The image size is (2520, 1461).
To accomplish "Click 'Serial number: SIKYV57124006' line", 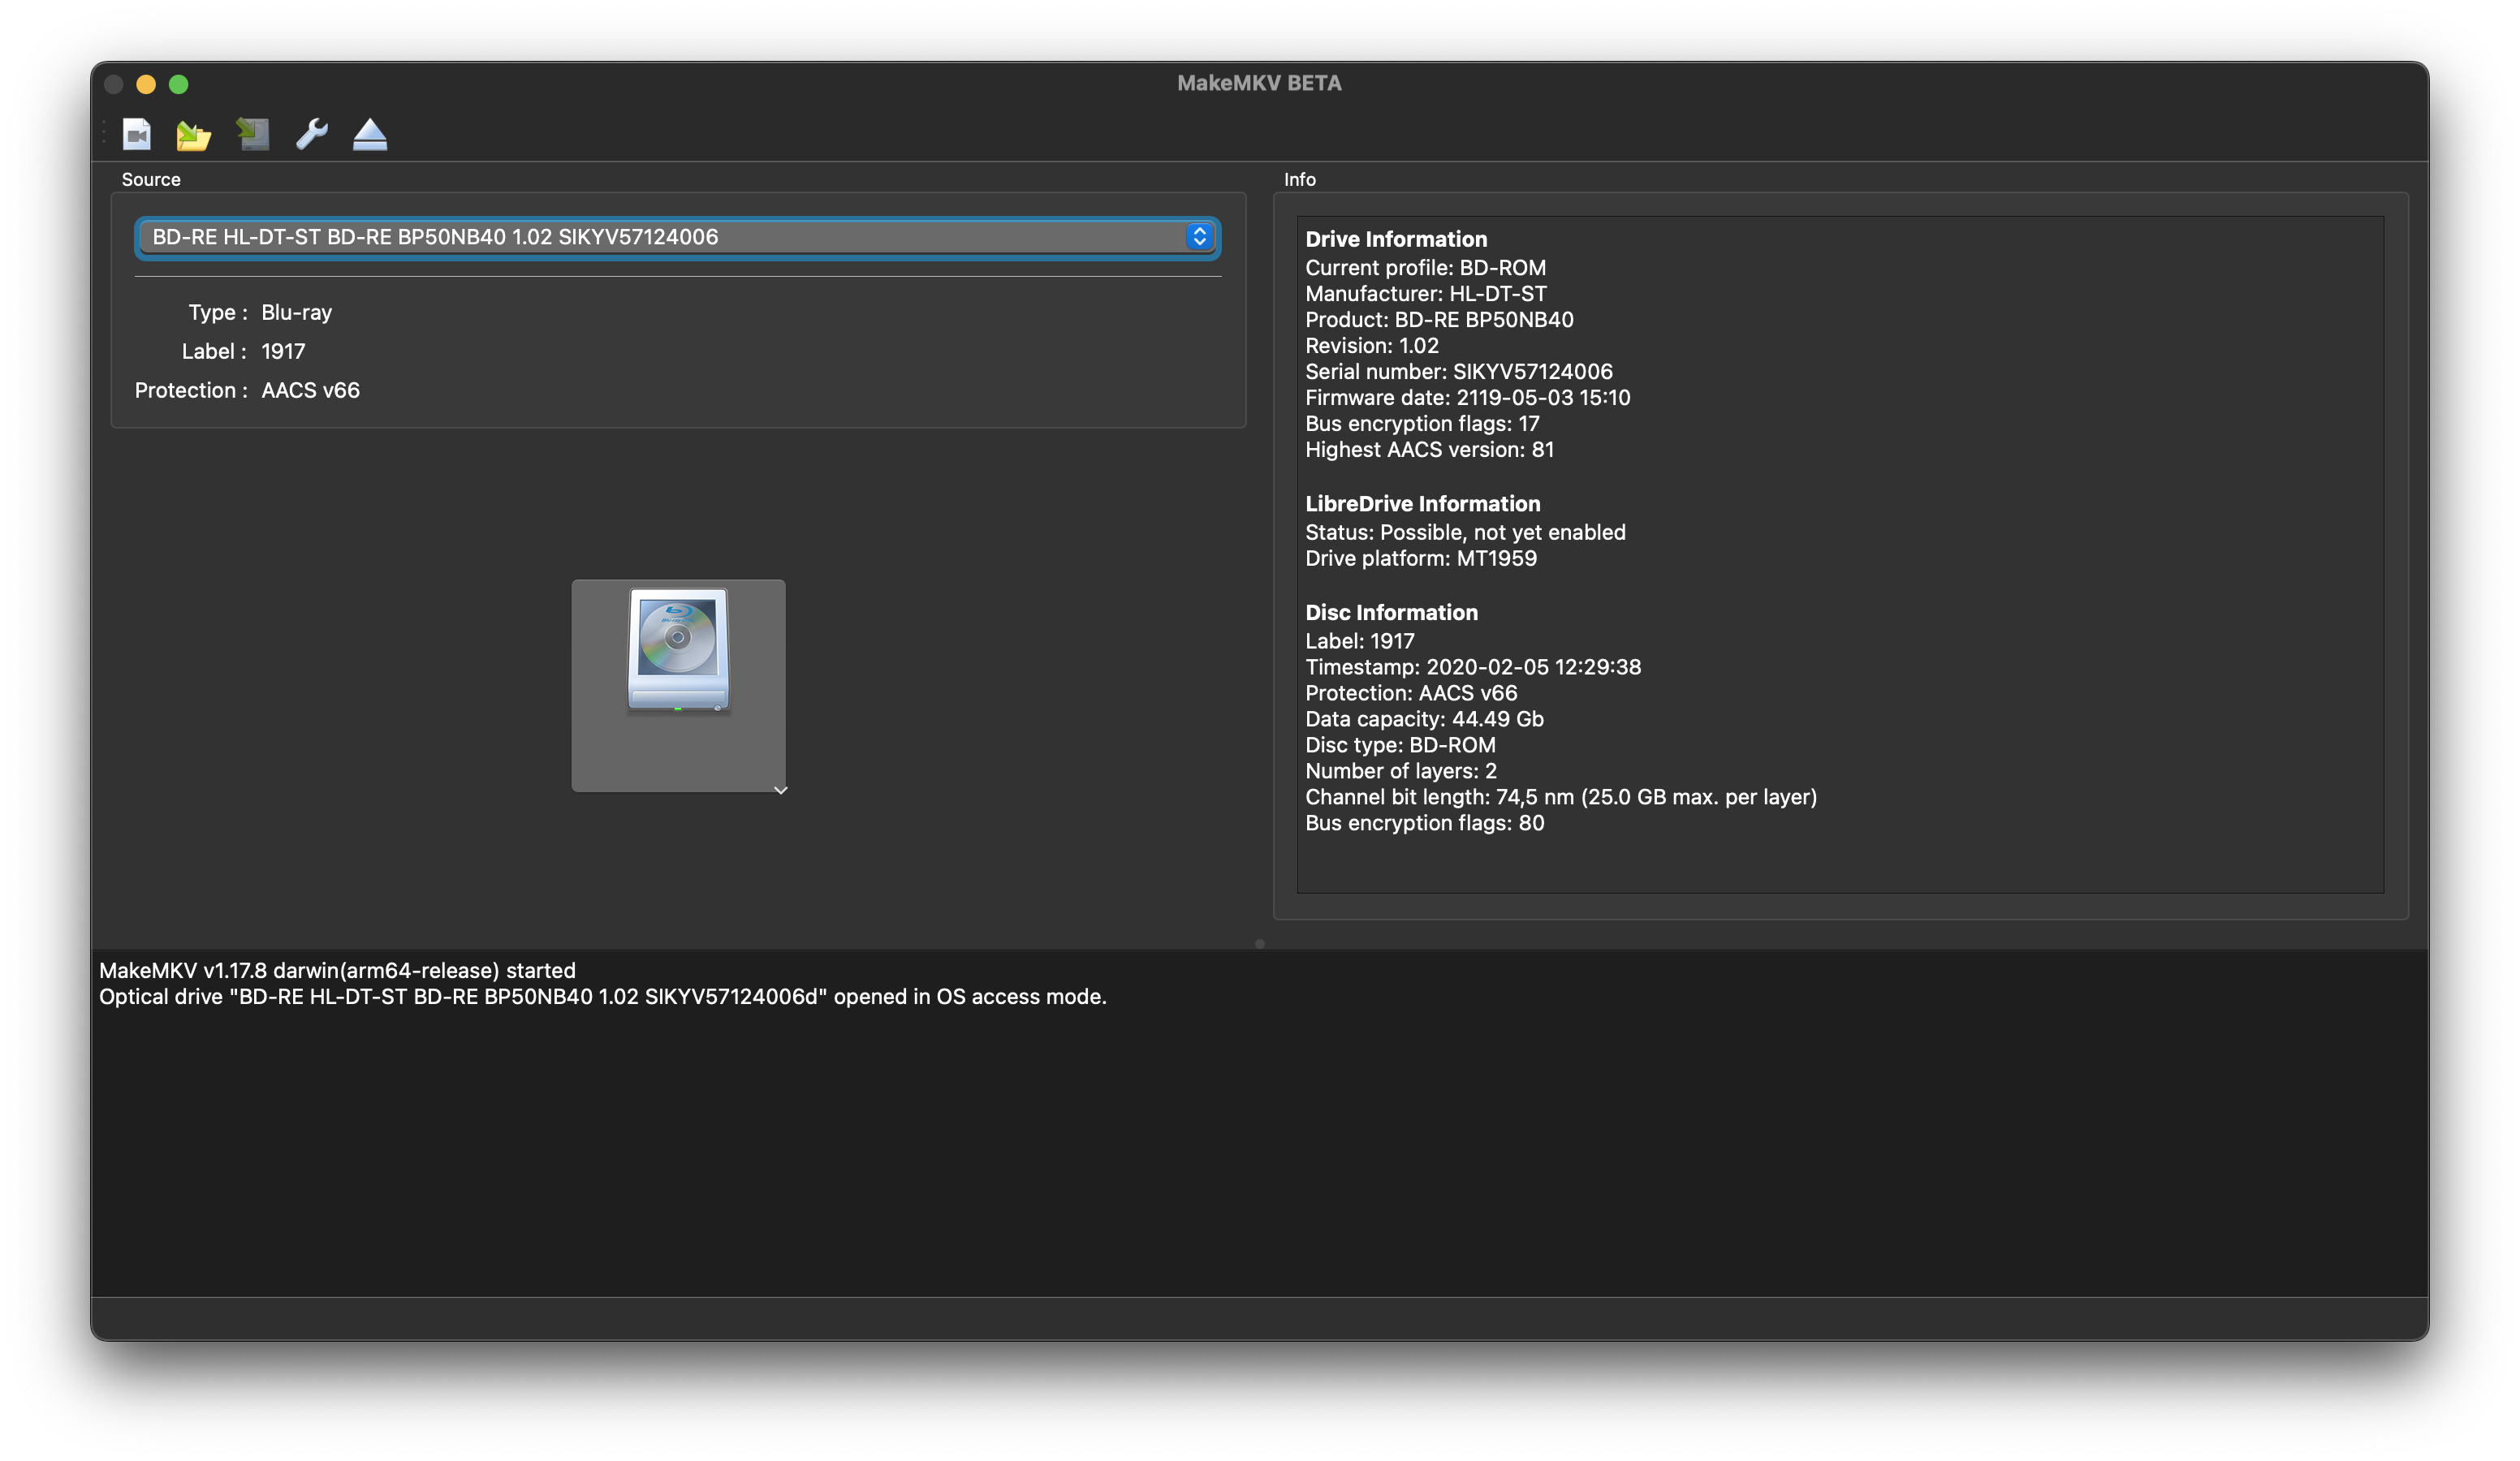I will [x=1459, y=372].
